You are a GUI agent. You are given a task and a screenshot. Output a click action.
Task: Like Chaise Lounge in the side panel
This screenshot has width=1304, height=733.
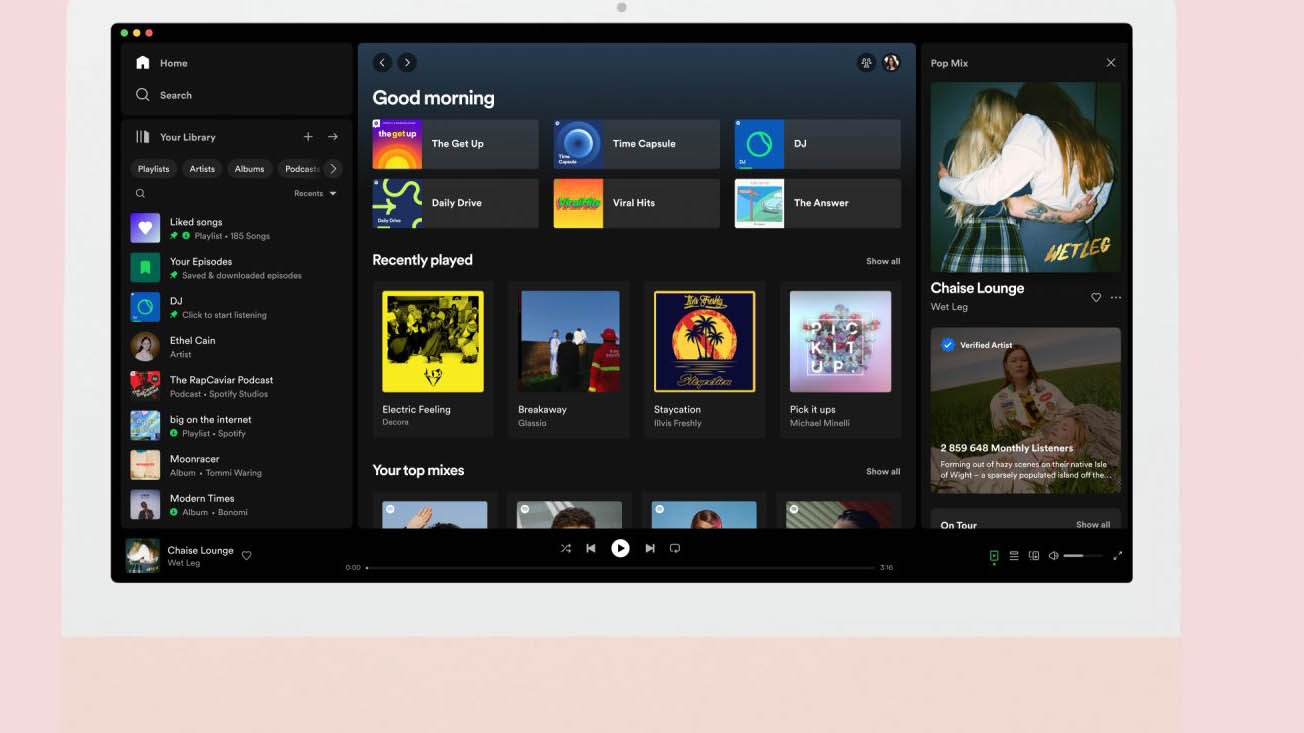point(1096,297)
